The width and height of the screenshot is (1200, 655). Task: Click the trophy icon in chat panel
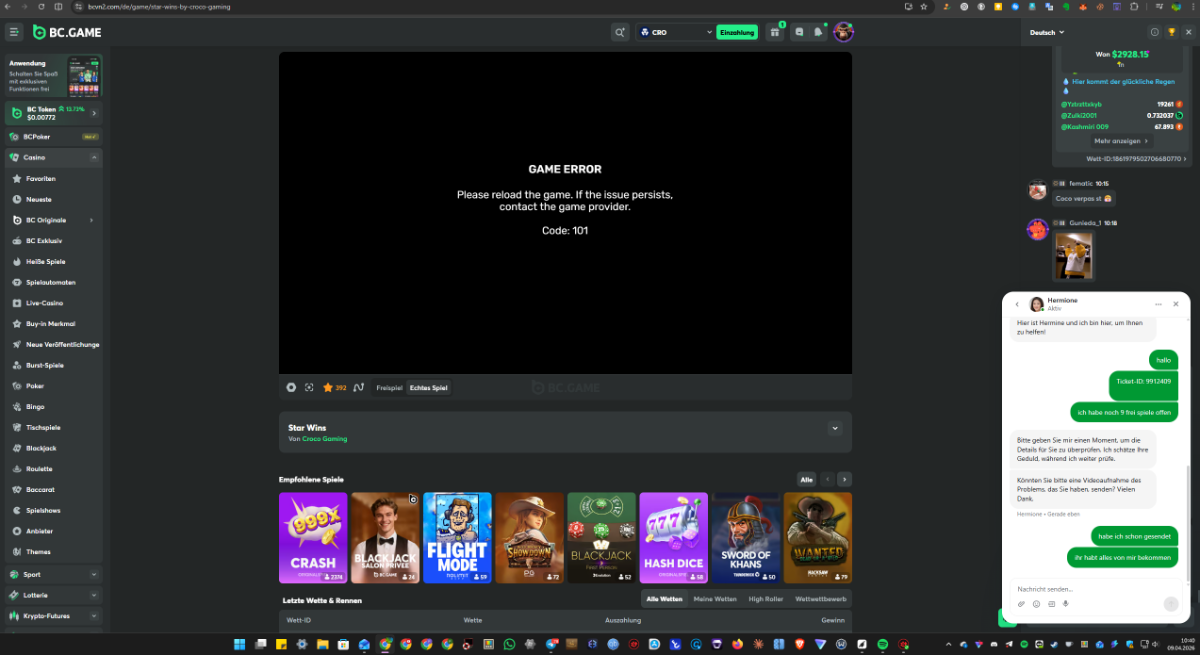pyautogui.click(x=1172, y=32)
